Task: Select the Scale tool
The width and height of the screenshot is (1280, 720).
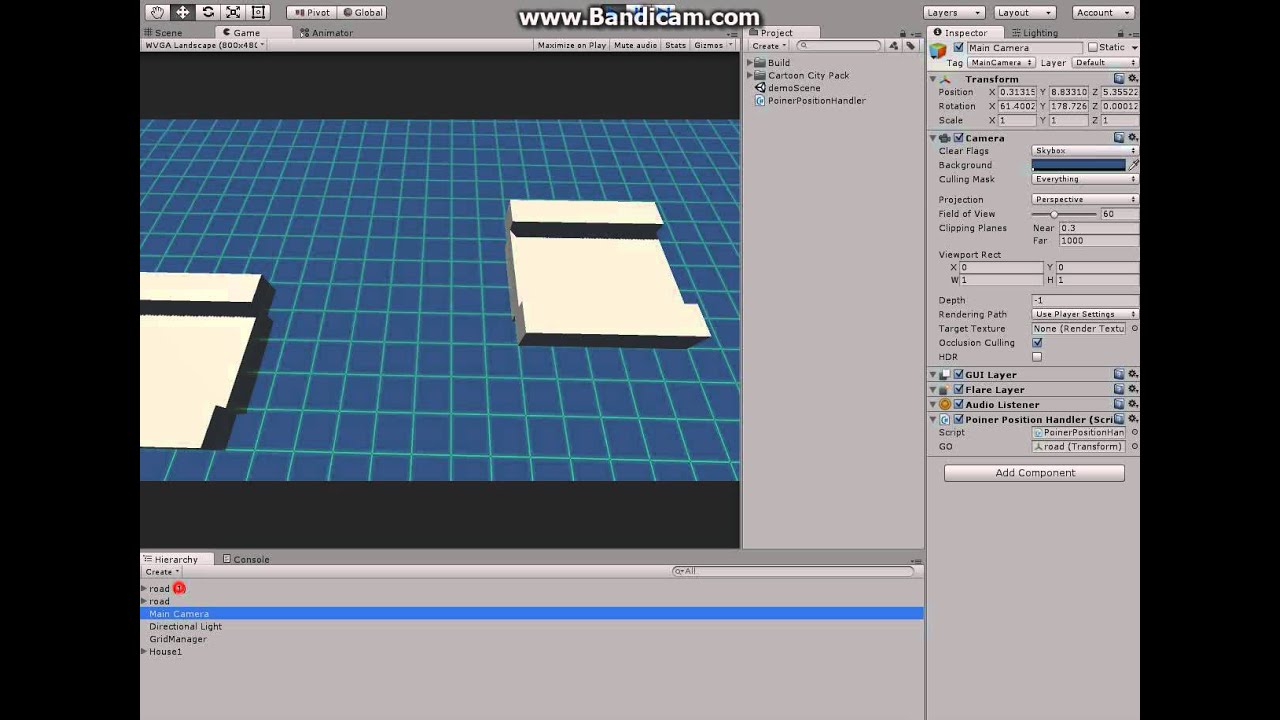Action: (x=233, y=12)
